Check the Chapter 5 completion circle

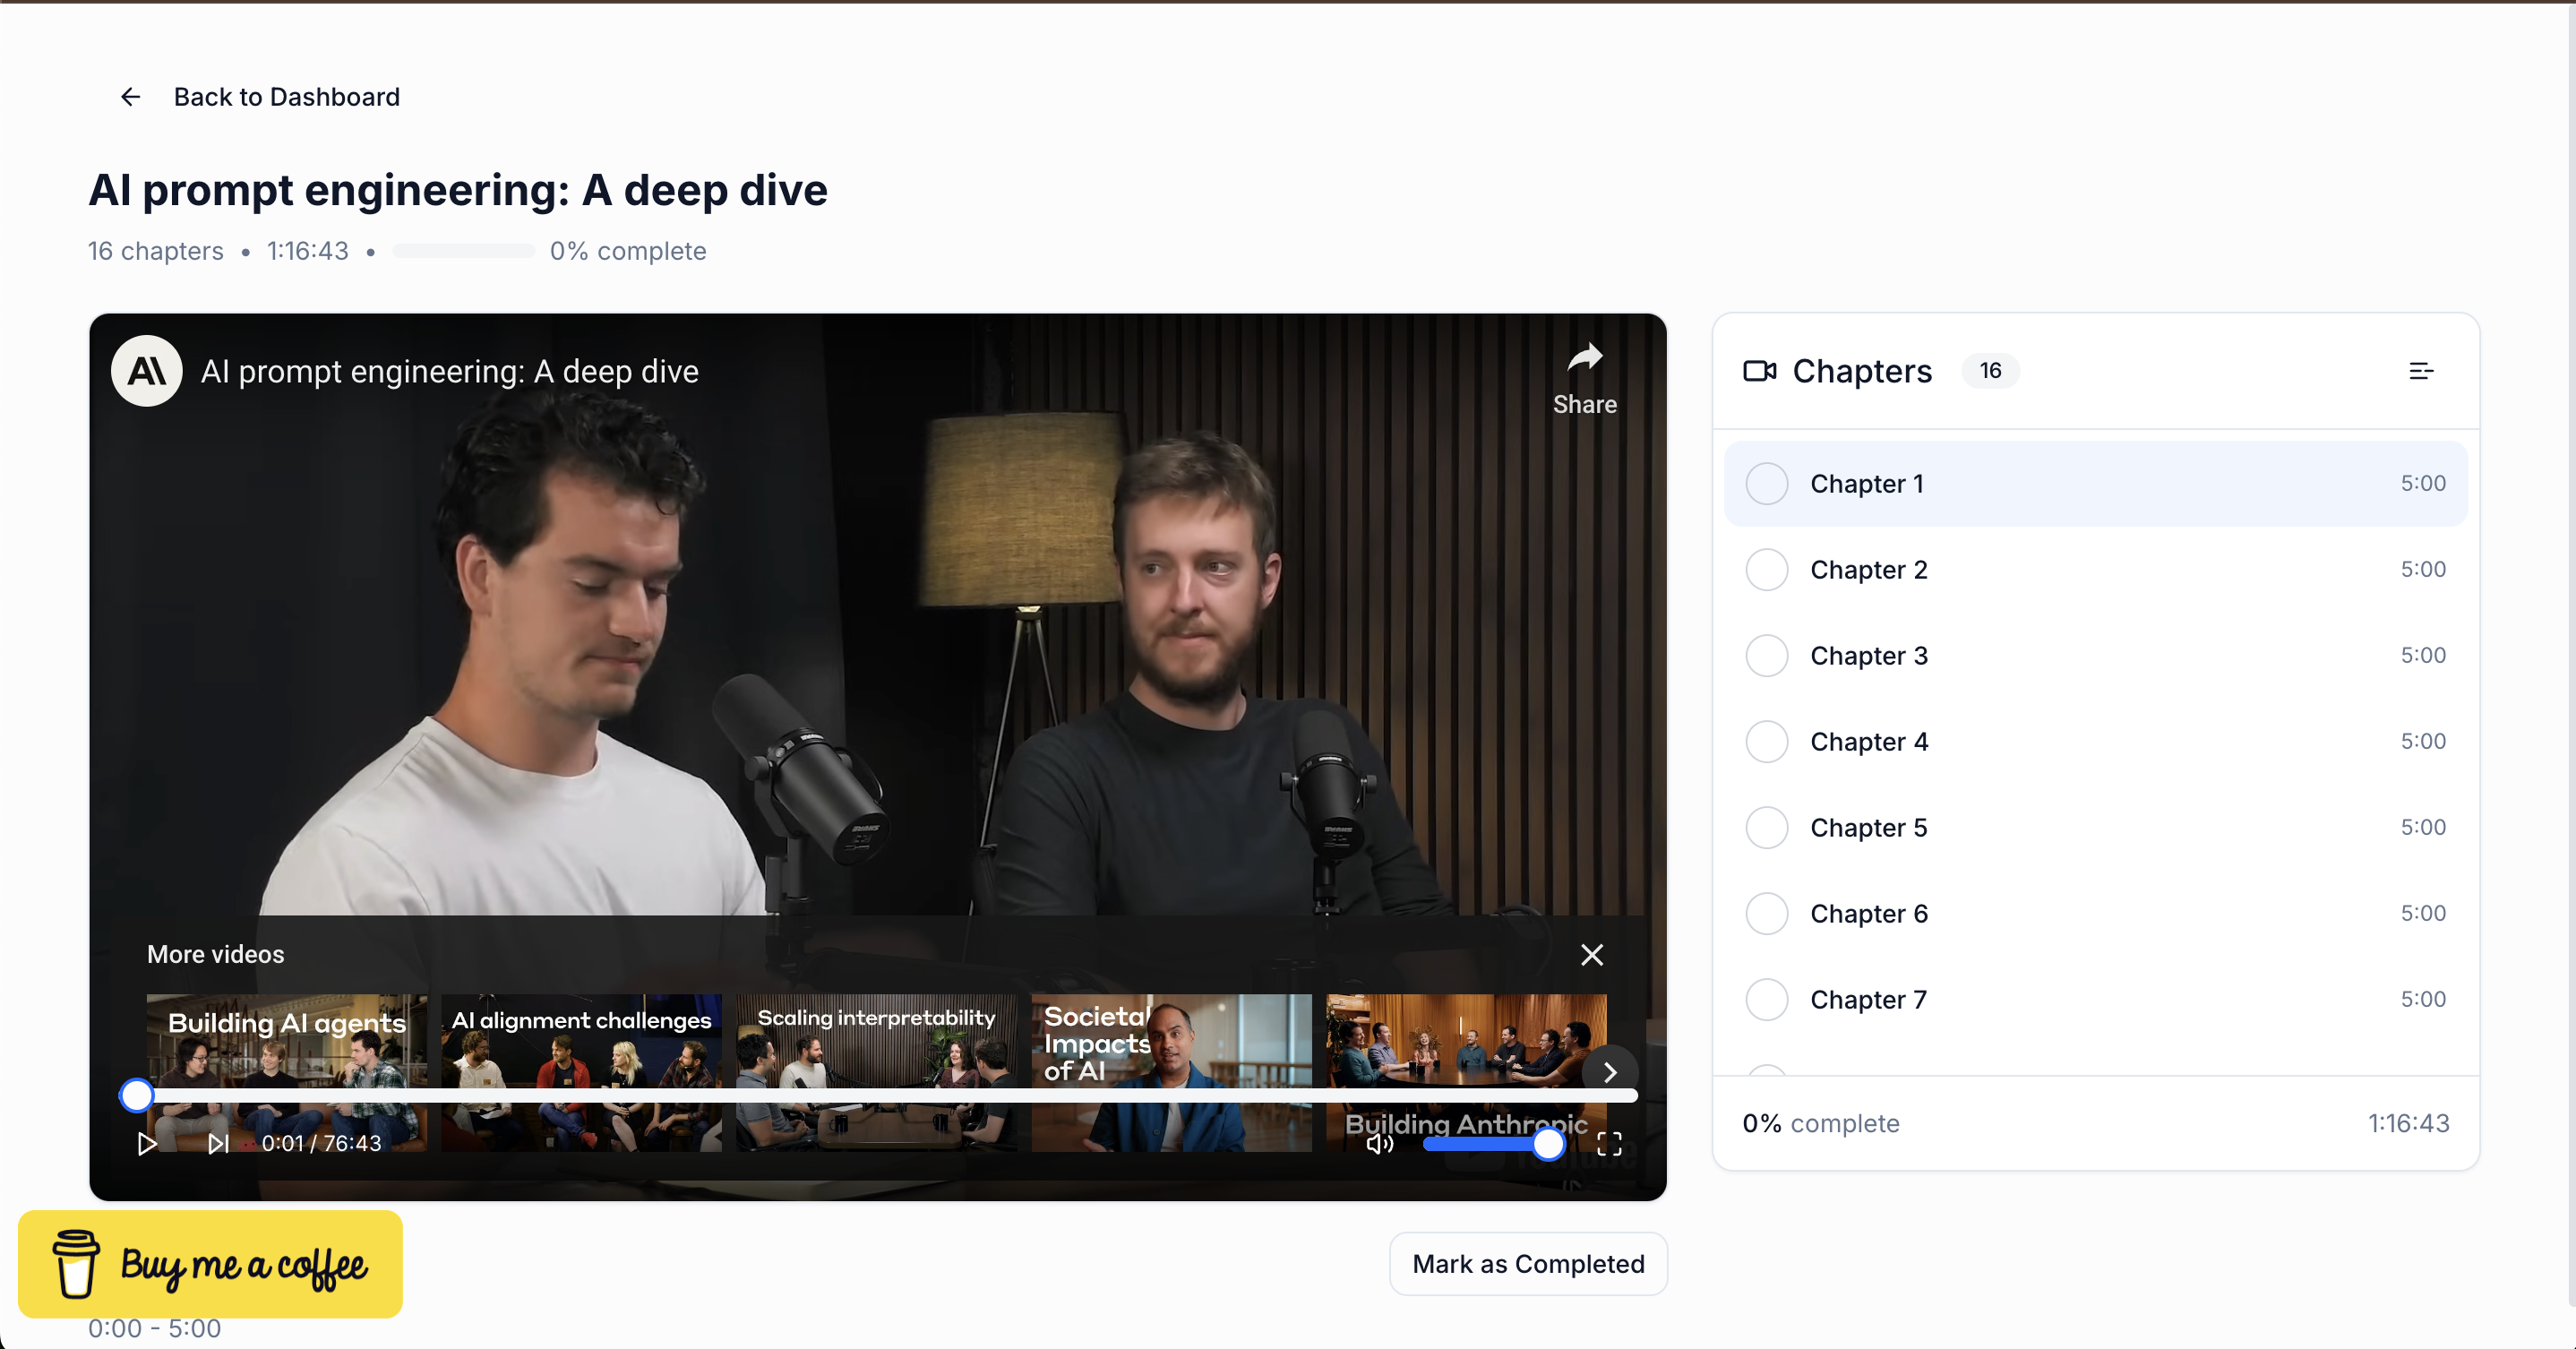click(1766, 827)
